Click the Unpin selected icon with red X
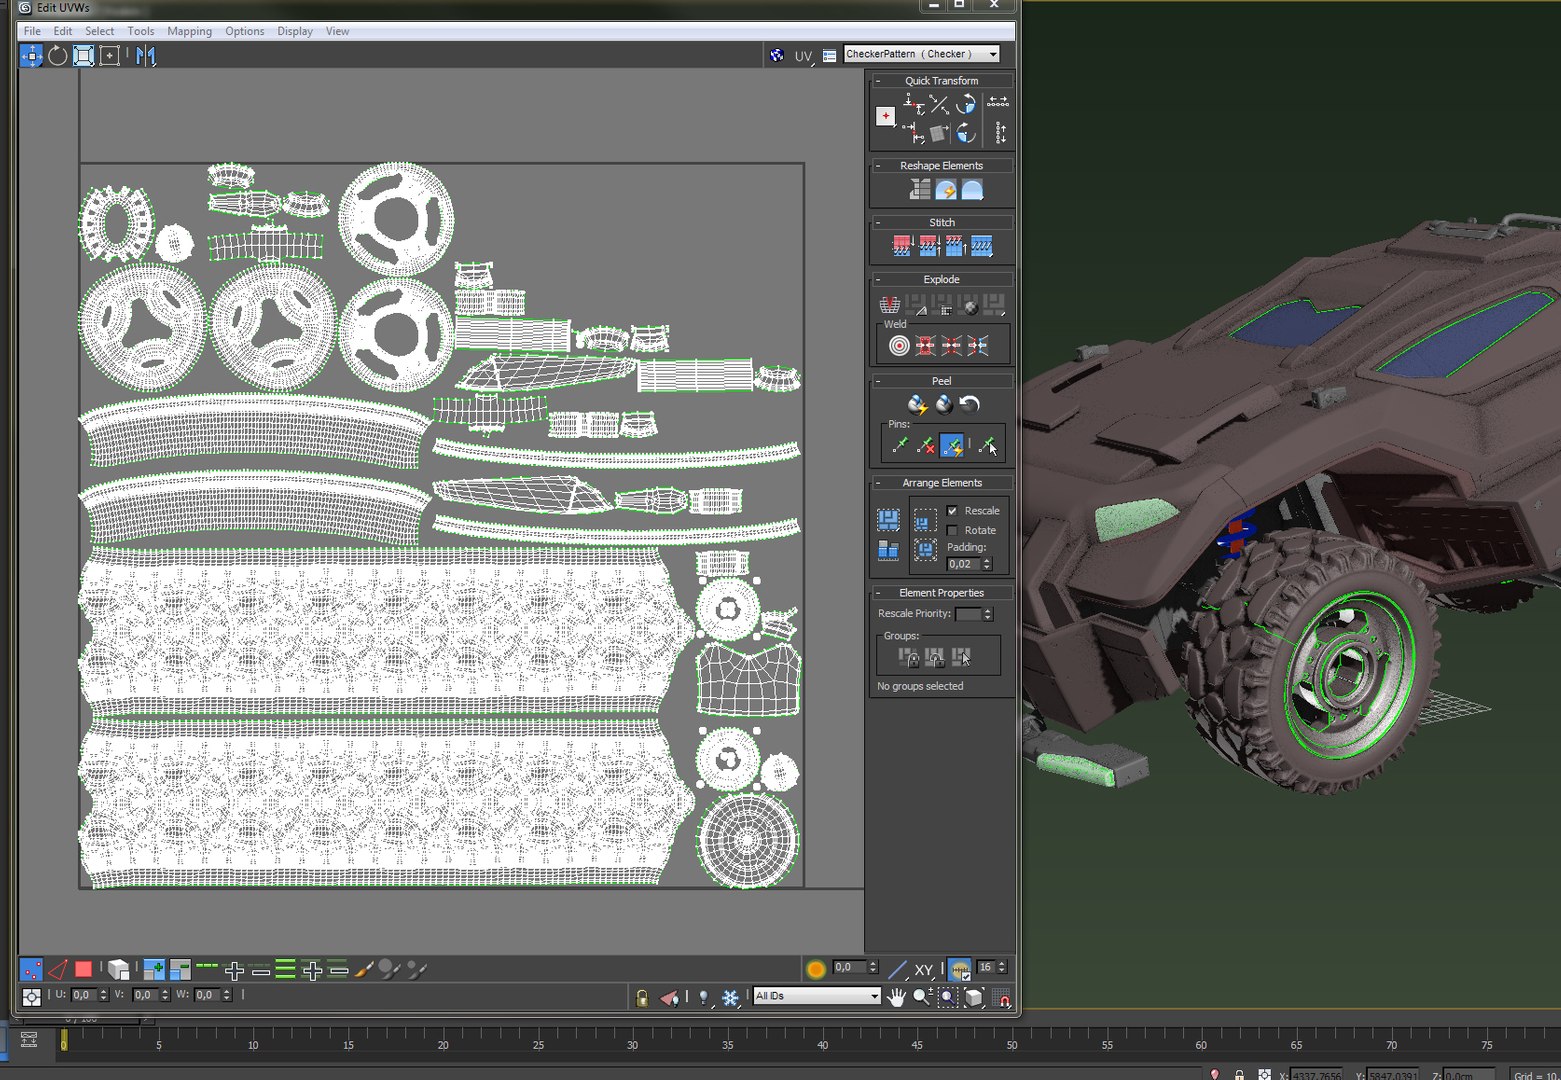 pyautogui.click(x=926, y=445)
